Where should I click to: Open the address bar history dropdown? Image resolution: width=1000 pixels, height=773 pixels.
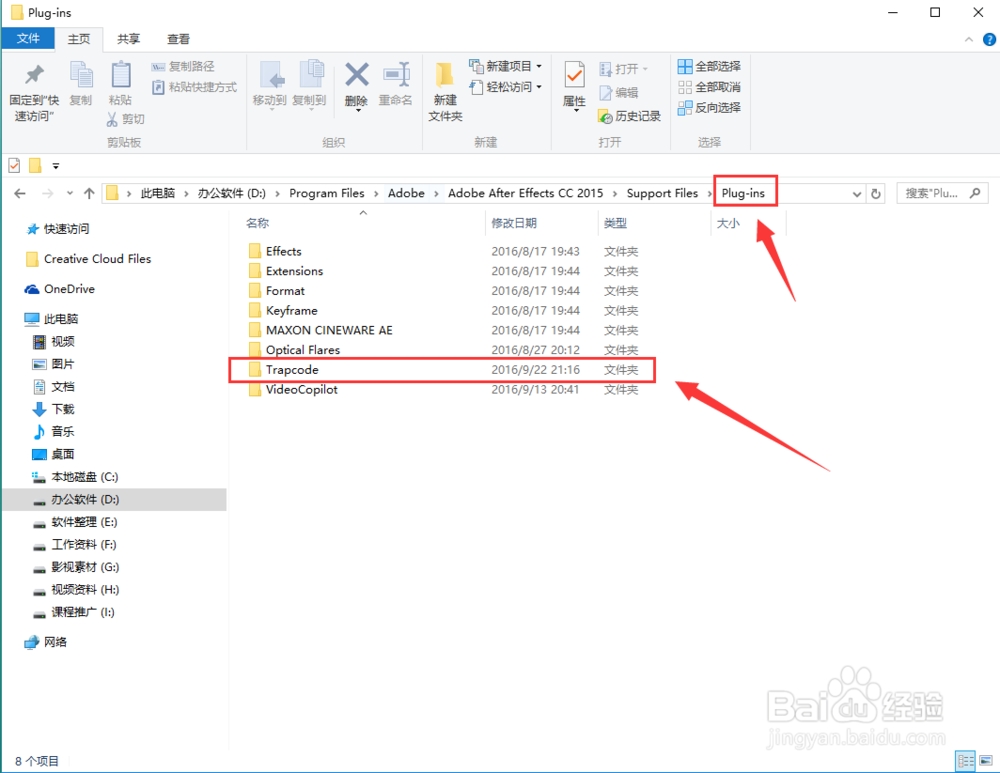pyautogui.click(x=857, y=194)
